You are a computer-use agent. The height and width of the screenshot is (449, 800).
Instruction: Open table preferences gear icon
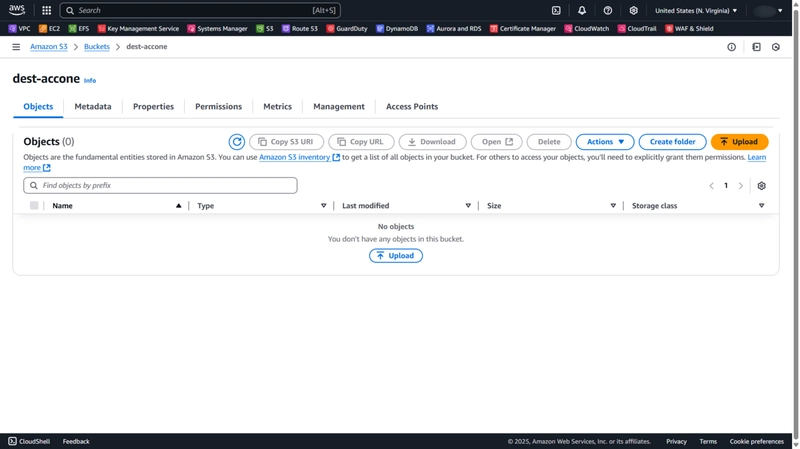click(761, 186)
